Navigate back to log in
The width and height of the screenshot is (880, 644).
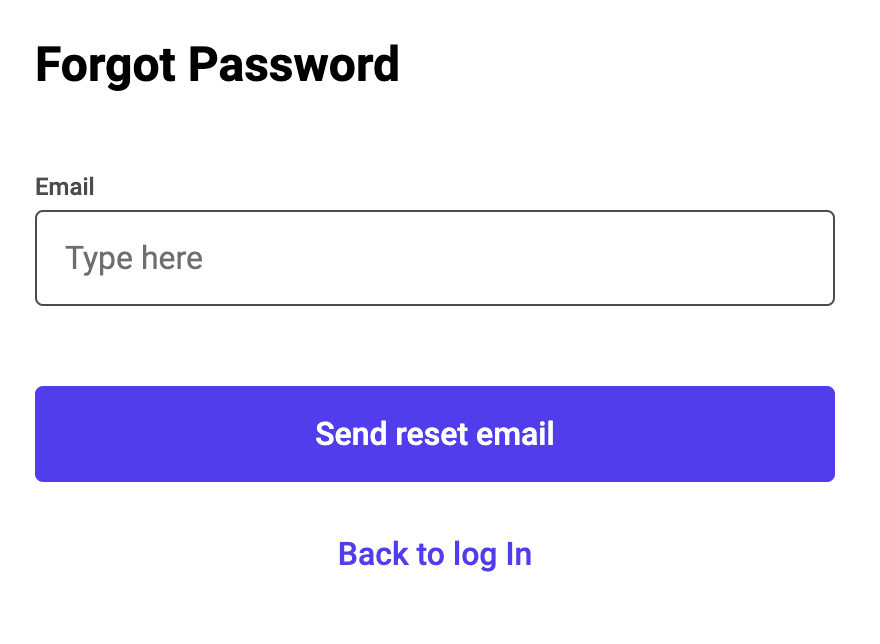[434, 553]
